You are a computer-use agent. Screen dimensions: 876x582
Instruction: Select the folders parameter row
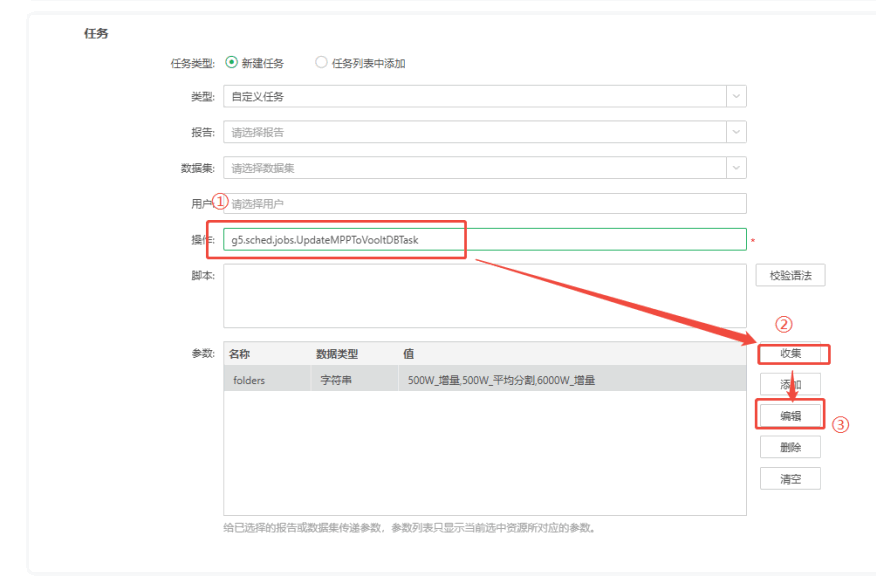pyautogui.click(x=485, y=380)
